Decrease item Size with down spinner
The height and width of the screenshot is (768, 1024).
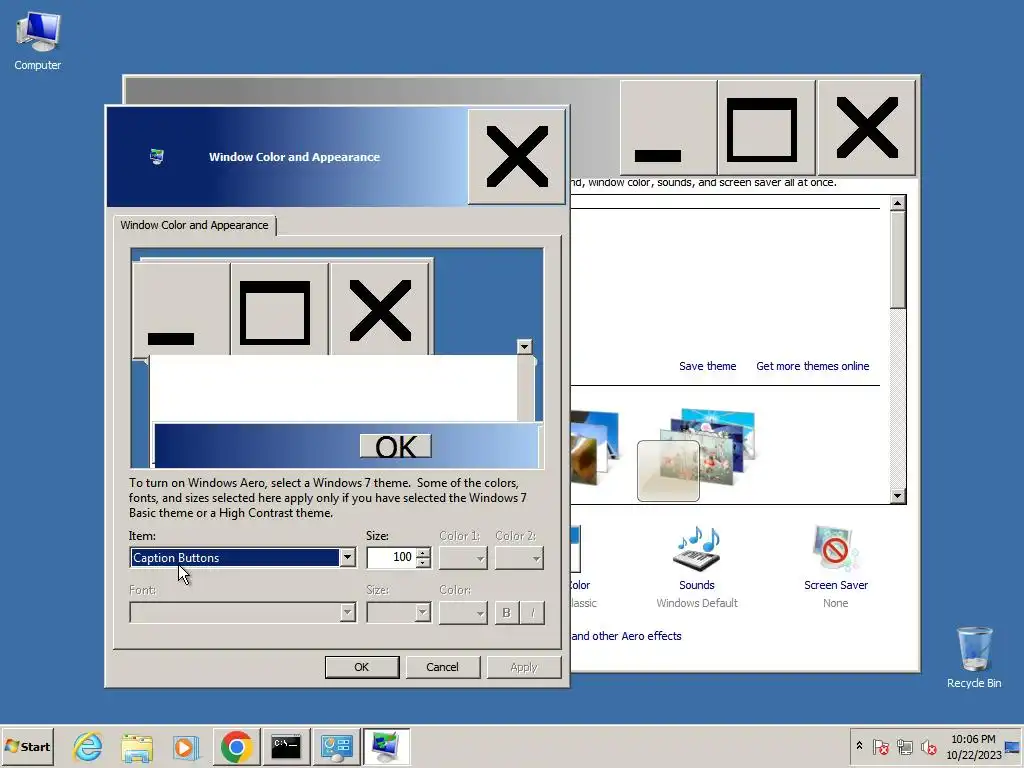pos(423,562)
